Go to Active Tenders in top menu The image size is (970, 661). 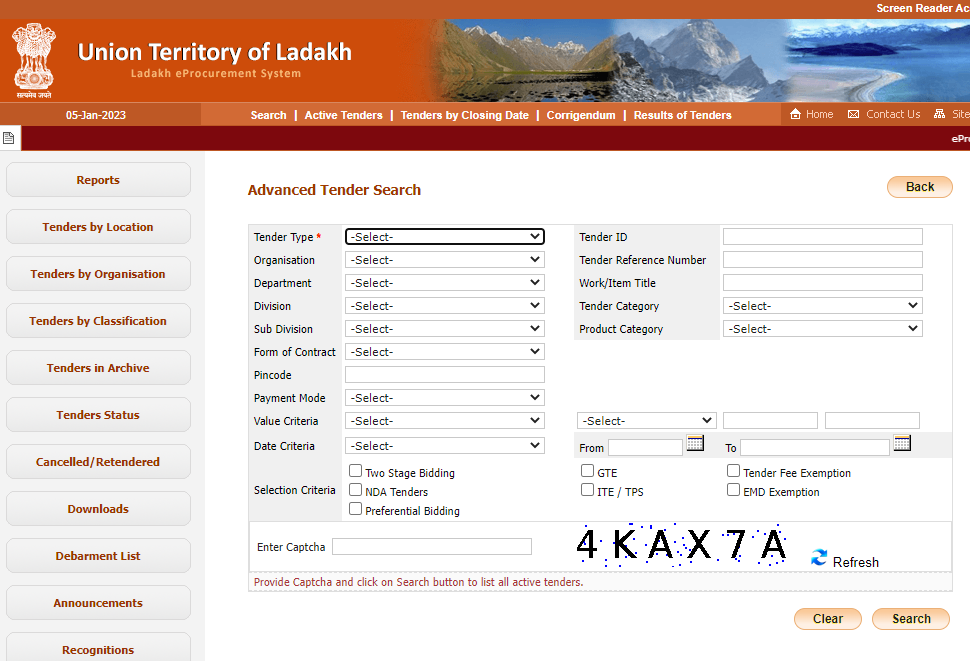[x=343, y=115]
